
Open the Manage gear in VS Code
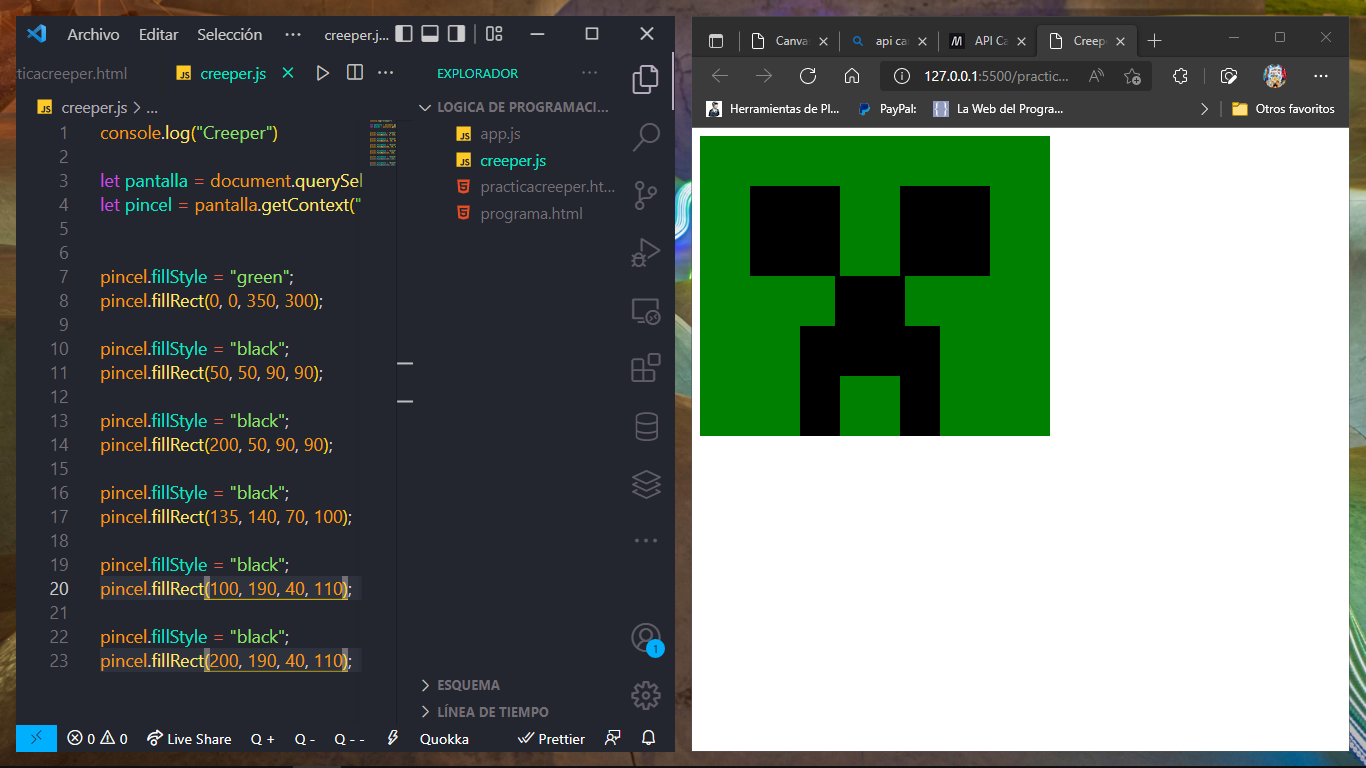coord(646,695)
